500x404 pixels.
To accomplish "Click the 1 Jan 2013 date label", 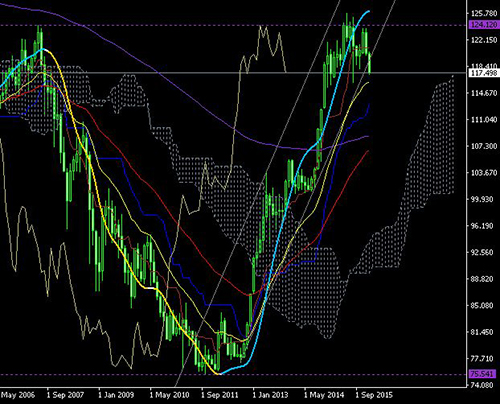I will pyautogui.click(x=270, y=395).
